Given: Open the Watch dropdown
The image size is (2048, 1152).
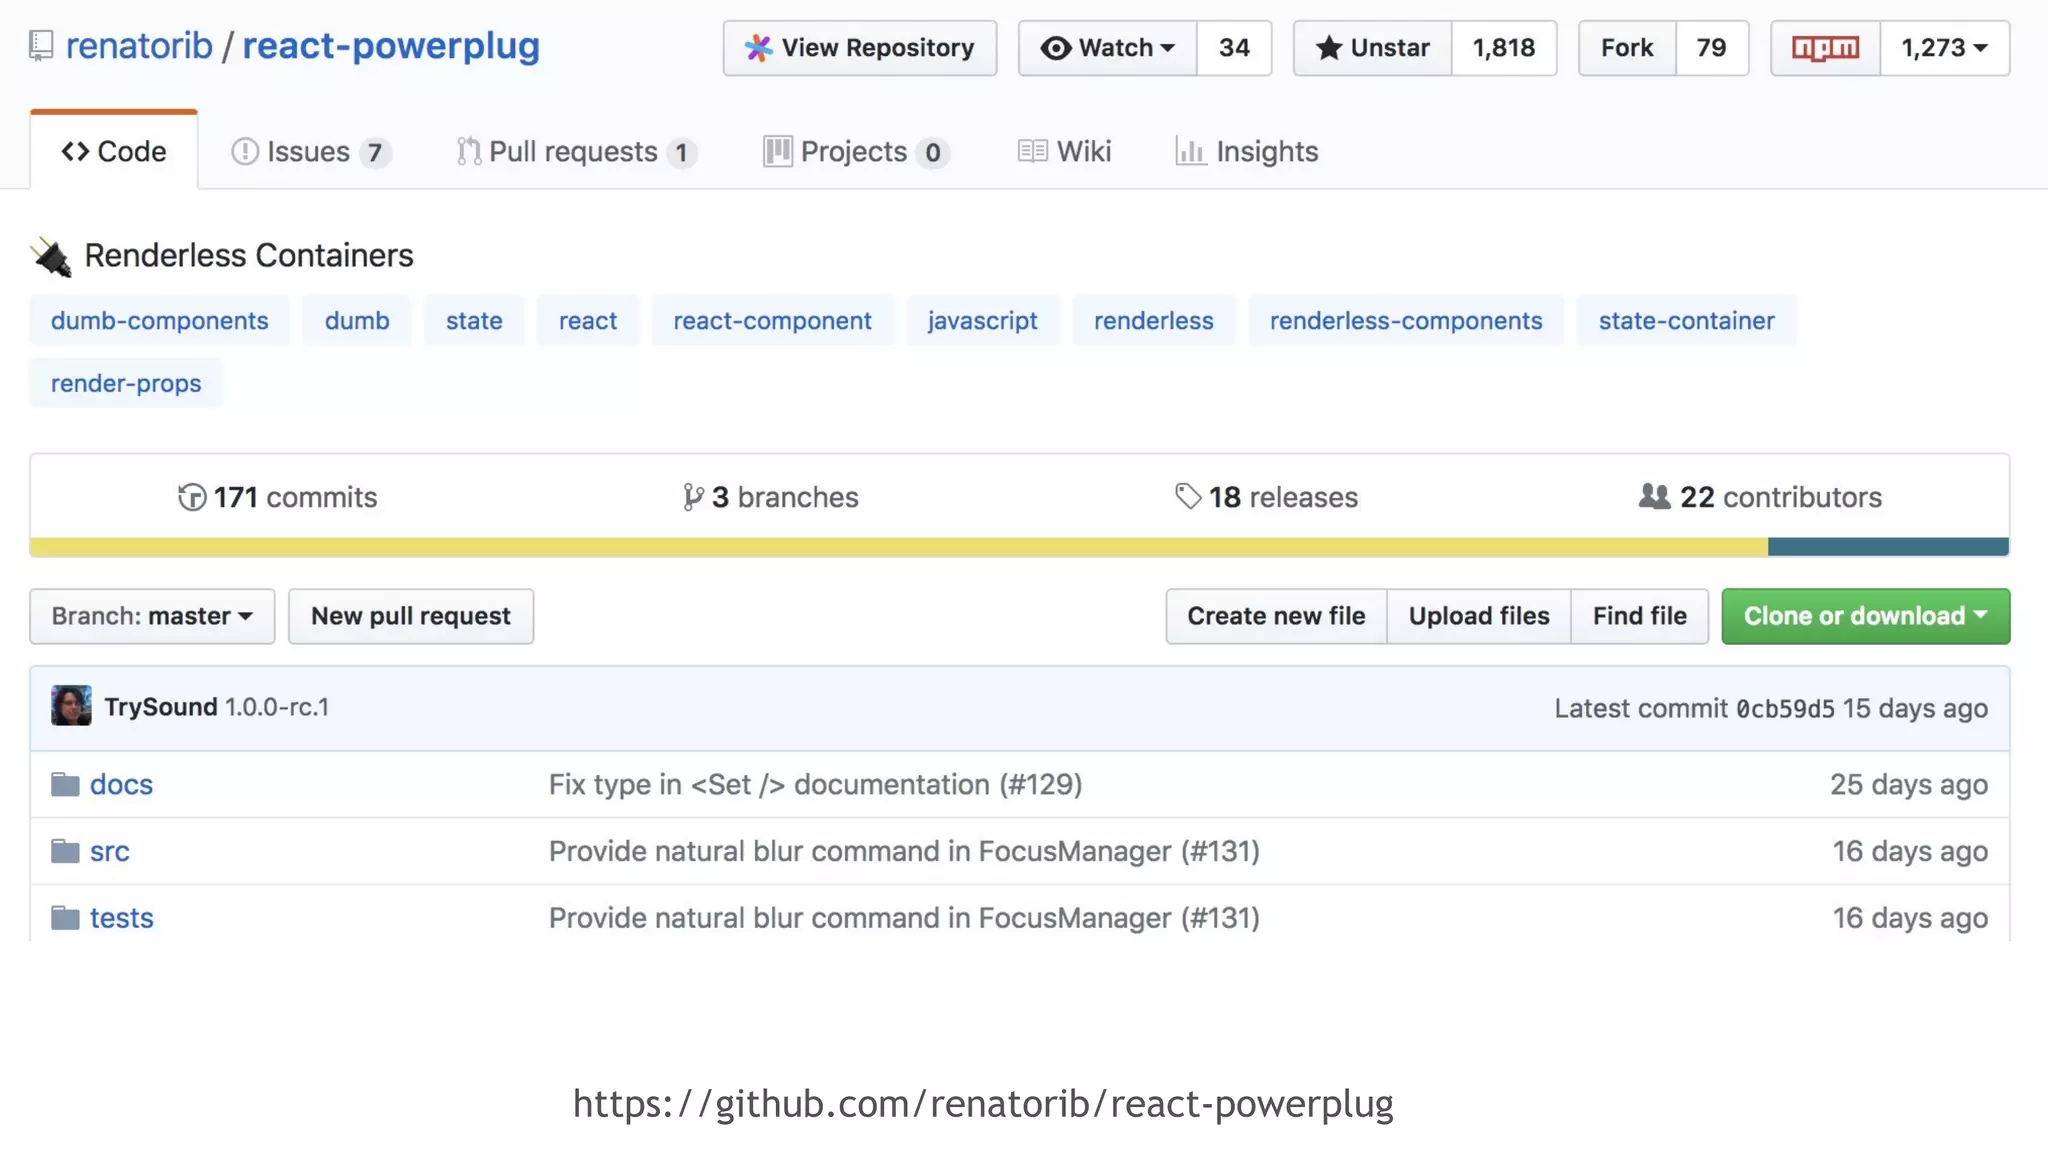Looking at the screenshot, I should [x=1107, y=48].
